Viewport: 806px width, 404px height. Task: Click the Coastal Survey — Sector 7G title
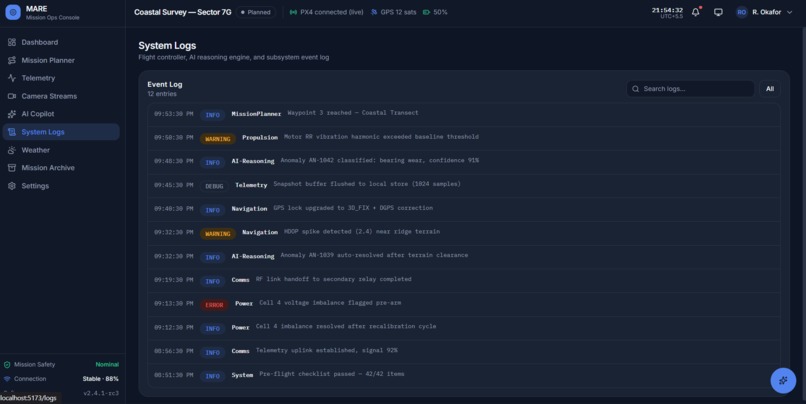(x=182, y=12)
